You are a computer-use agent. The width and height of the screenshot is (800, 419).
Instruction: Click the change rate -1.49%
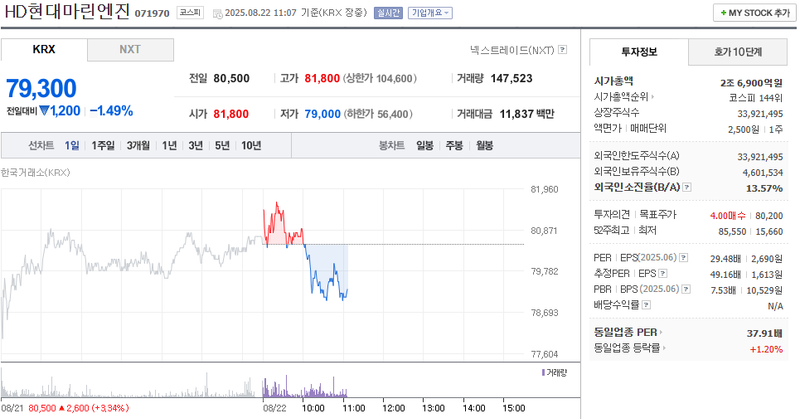(x=111, y=111)
